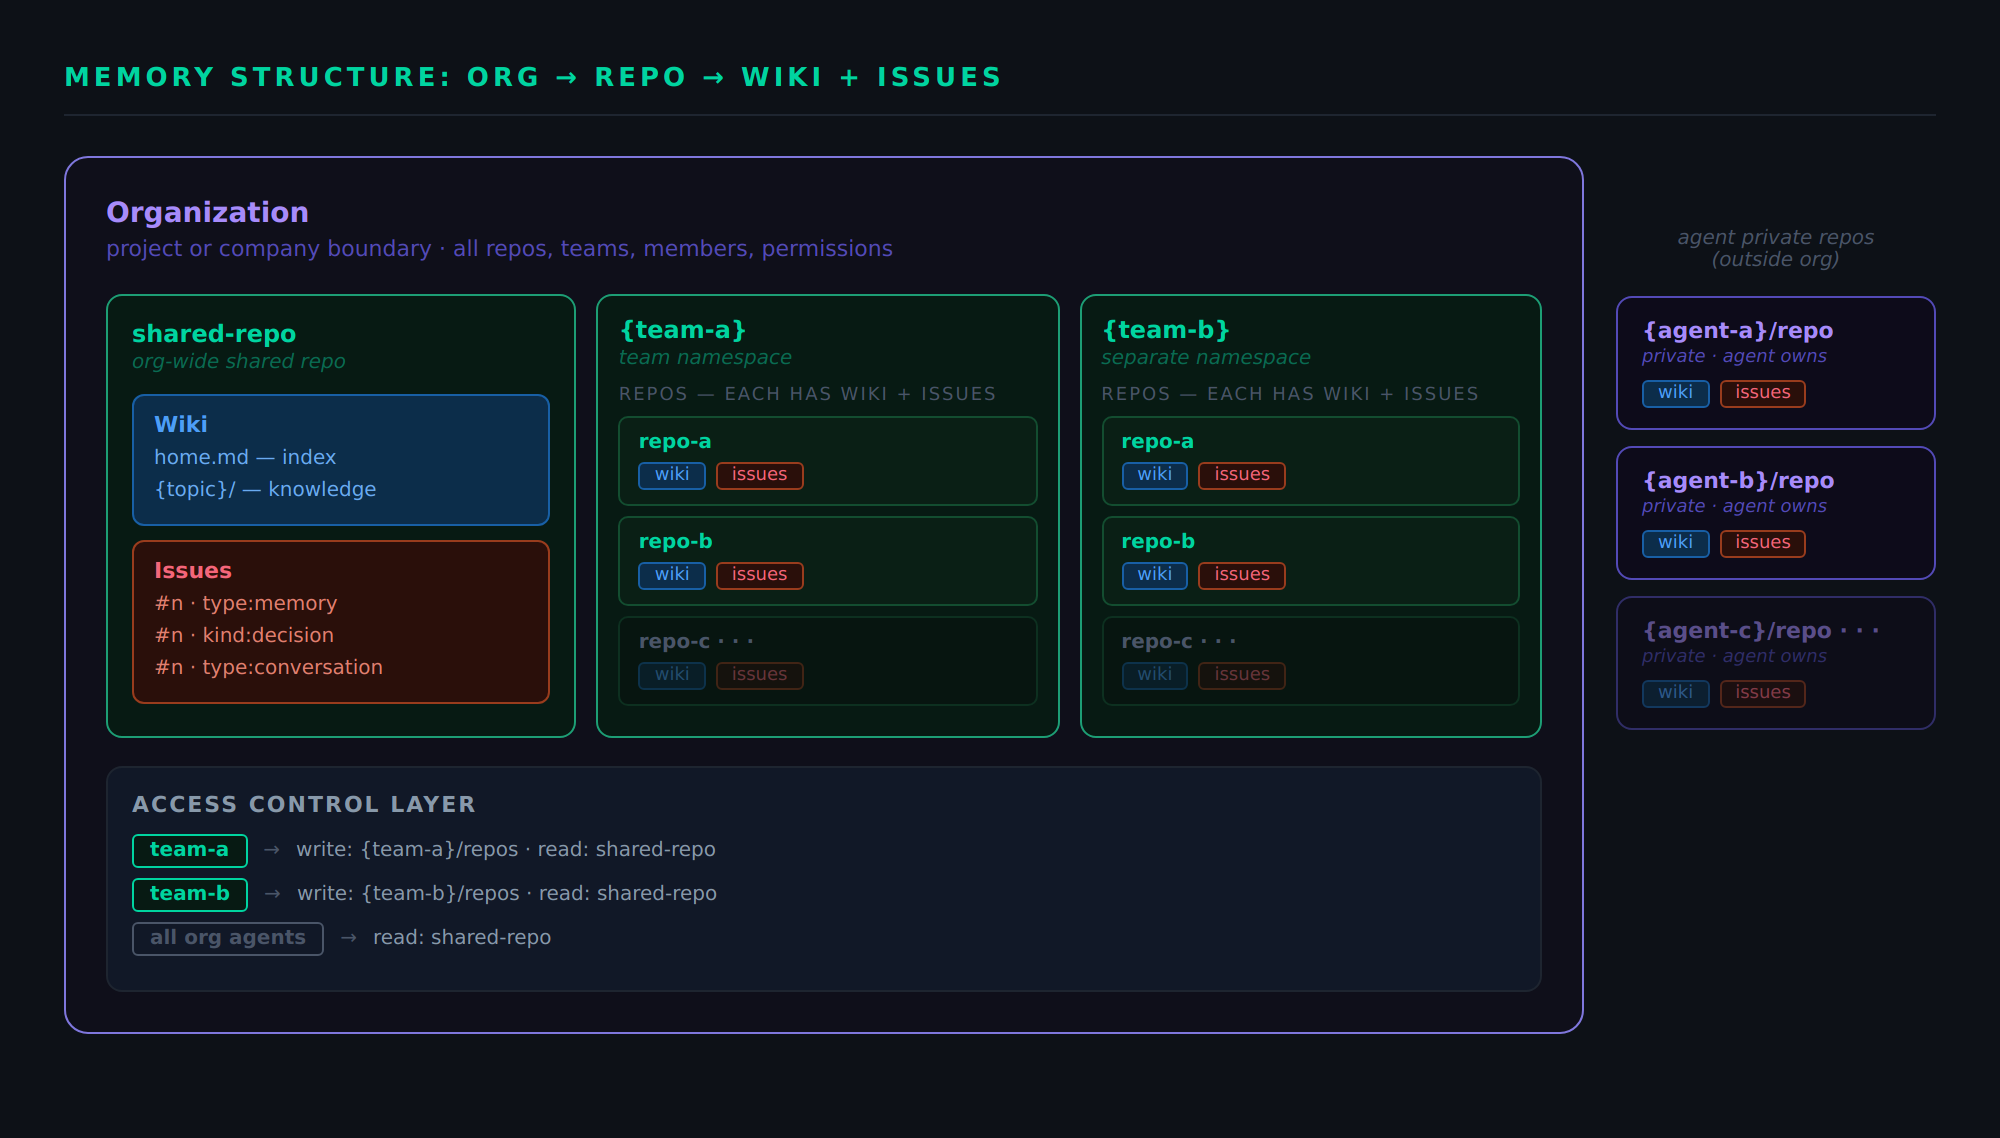Click the issues tag in {agent-a}/repo
The image size is (2000, 1138).
(1763, 393)
